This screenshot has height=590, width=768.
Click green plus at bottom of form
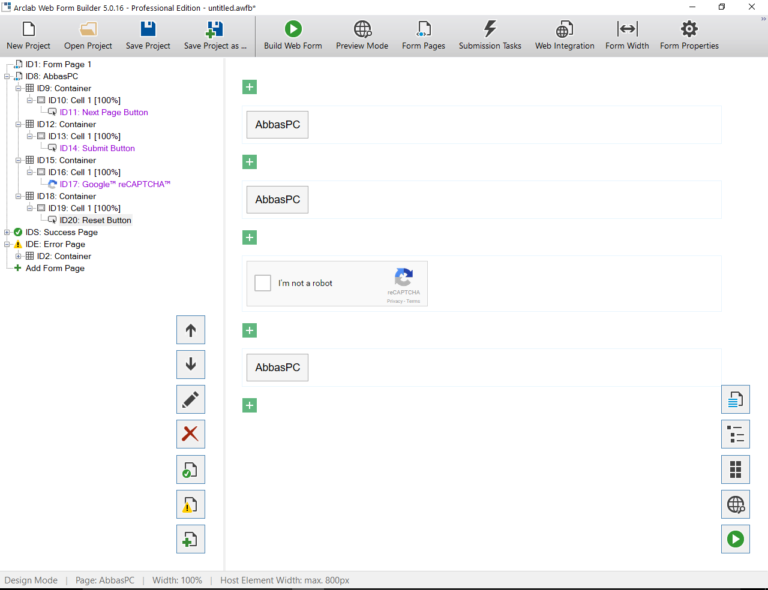pyautogui.click(x=249, y=405)
